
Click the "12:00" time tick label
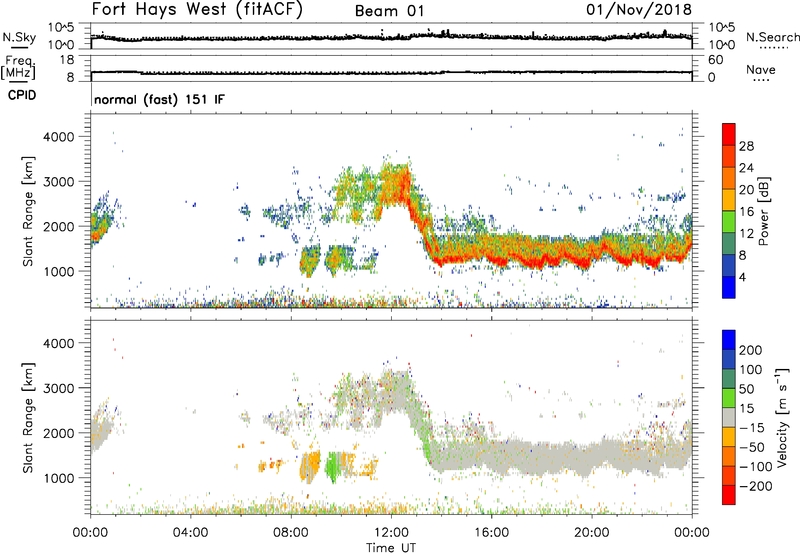pos(391,533)
